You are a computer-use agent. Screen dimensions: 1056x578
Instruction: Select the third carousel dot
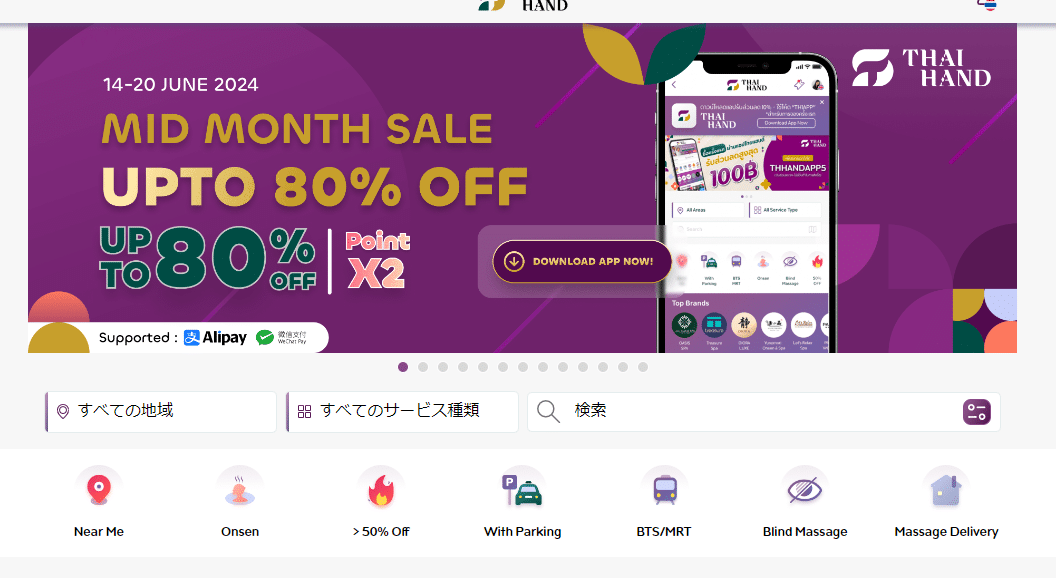click(x=443, y=367)
